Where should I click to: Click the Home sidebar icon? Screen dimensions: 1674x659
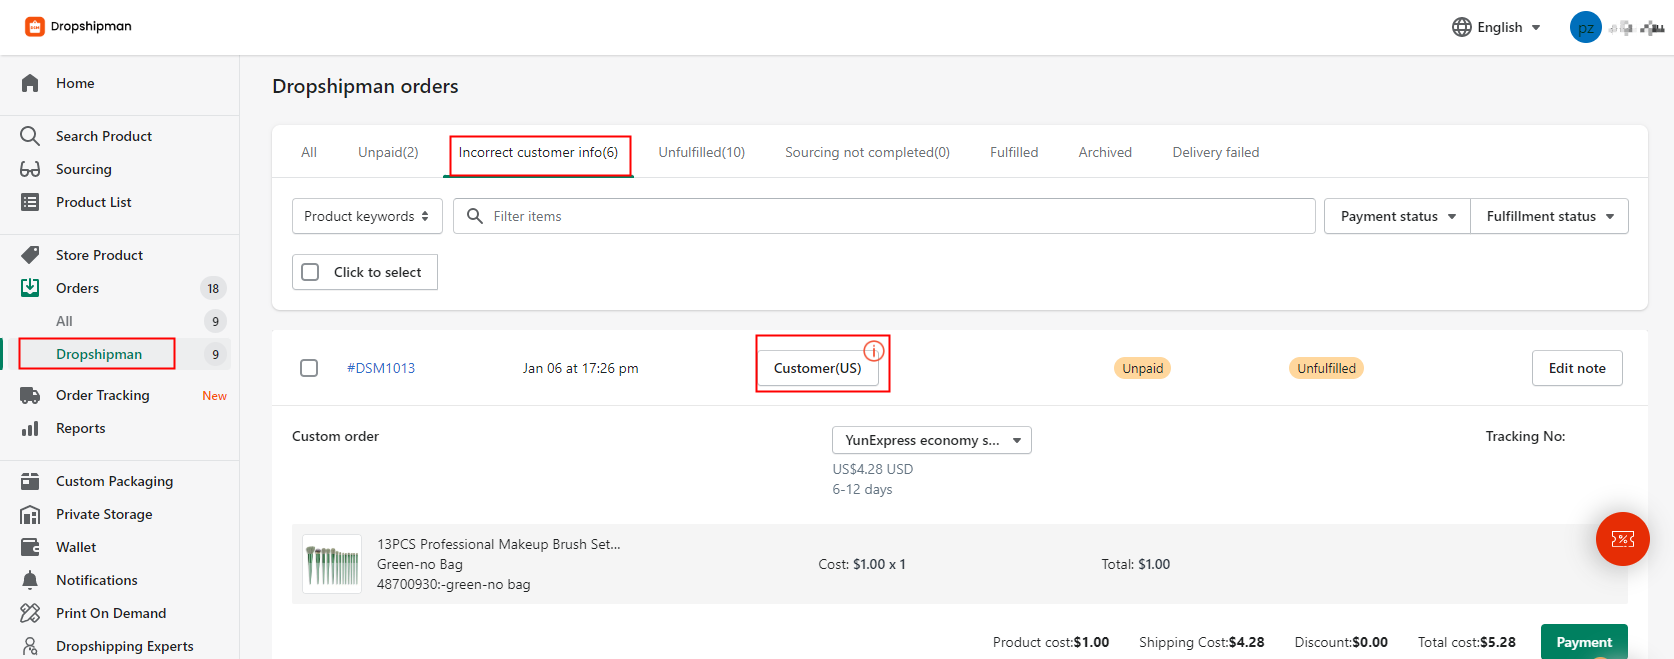pyautogui.click(x=30, y=83)
